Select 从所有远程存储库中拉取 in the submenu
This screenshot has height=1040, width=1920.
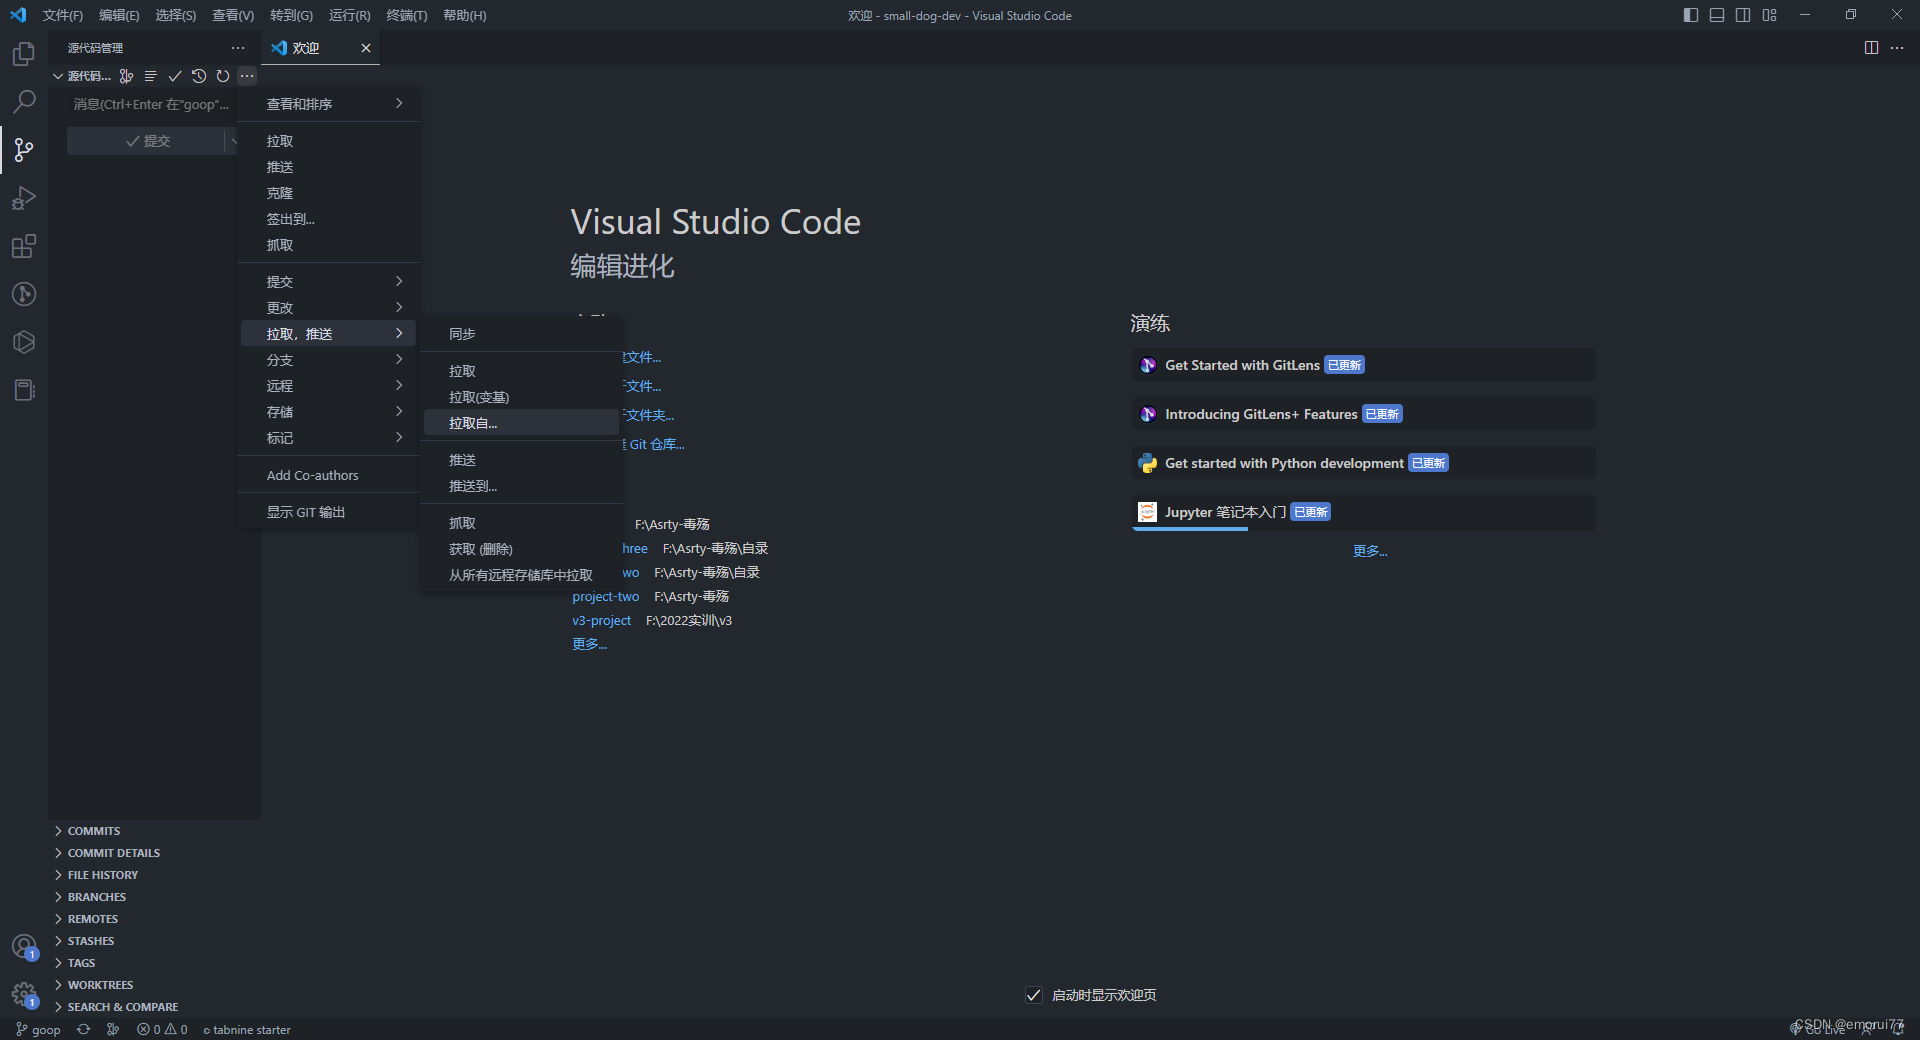point(521,575)
